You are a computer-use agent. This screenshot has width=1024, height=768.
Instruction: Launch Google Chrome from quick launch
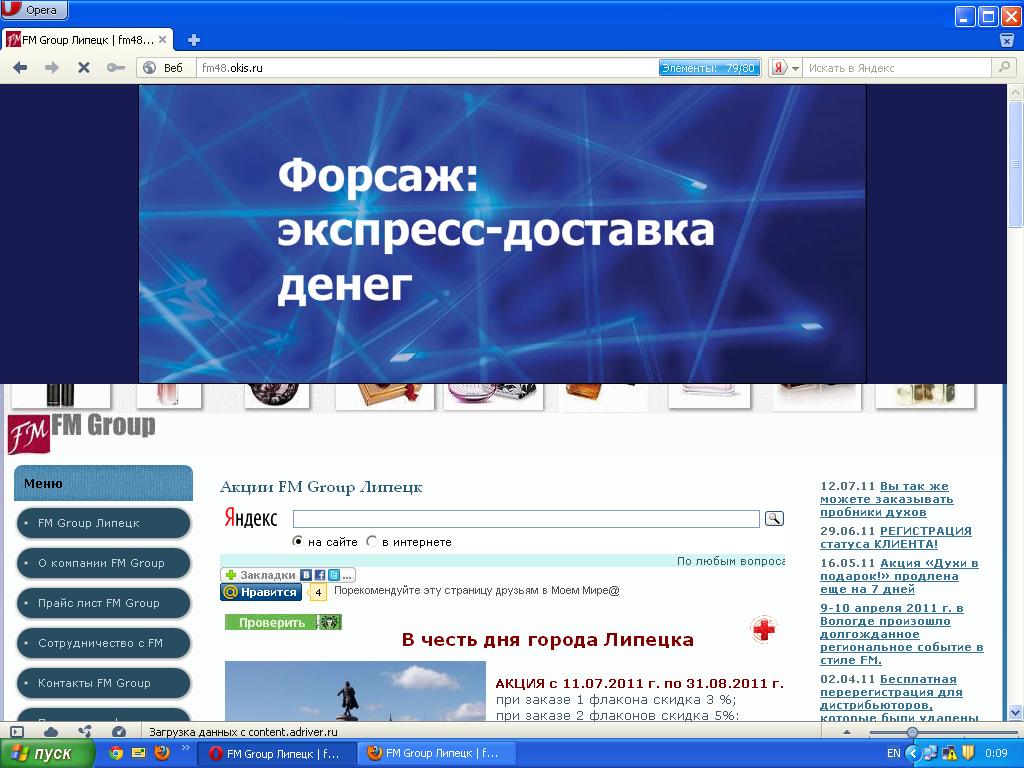coord(116,753)
